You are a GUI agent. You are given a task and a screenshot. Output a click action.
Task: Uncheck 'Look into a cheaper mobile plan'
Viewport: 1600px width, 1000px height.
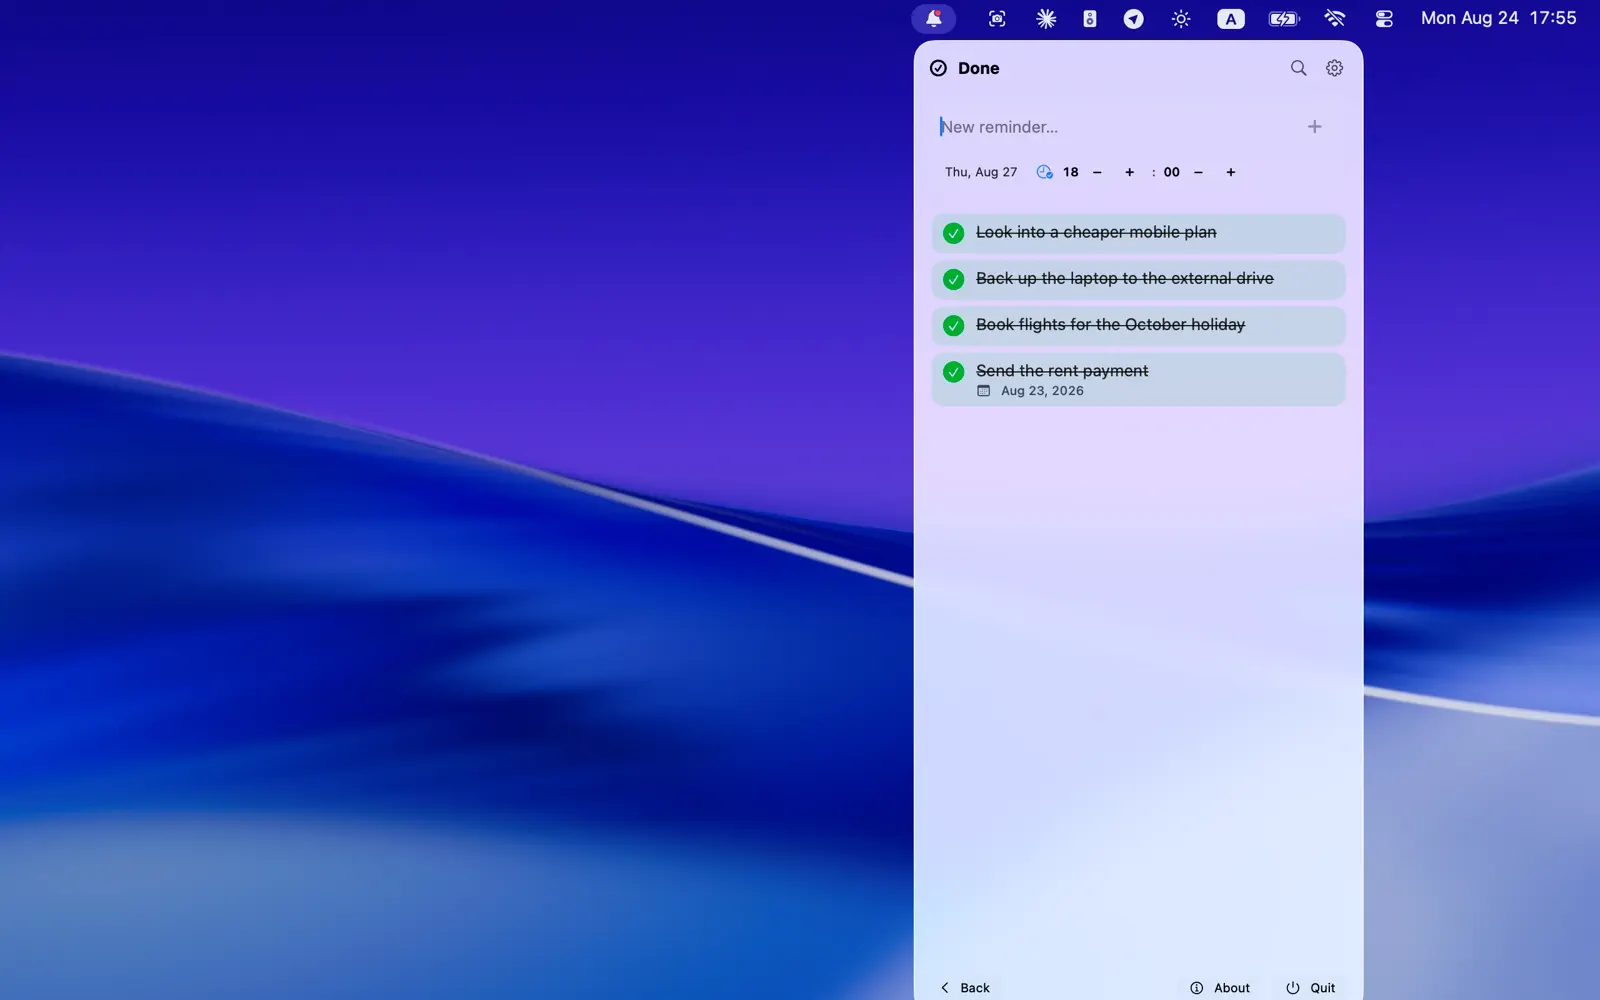tap(954, 233)
